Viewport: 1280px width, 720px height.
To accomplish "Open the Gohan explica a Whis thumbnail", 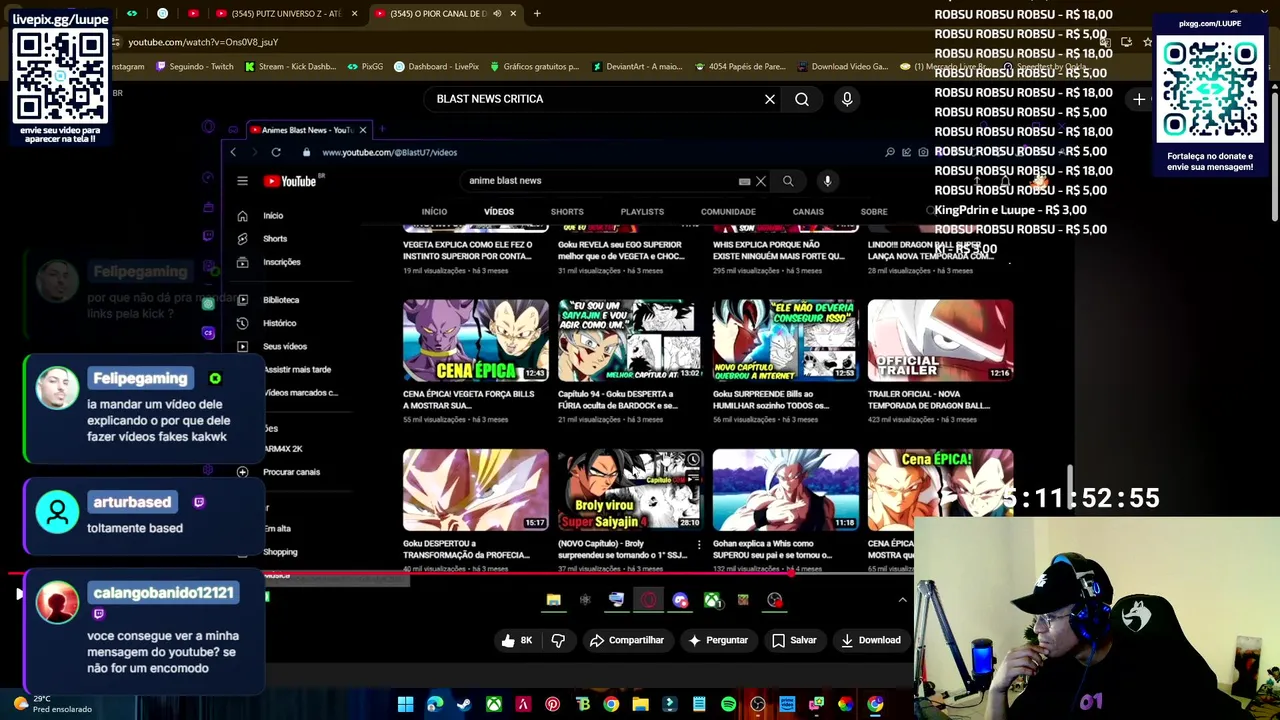I will [x=786, y=490].
